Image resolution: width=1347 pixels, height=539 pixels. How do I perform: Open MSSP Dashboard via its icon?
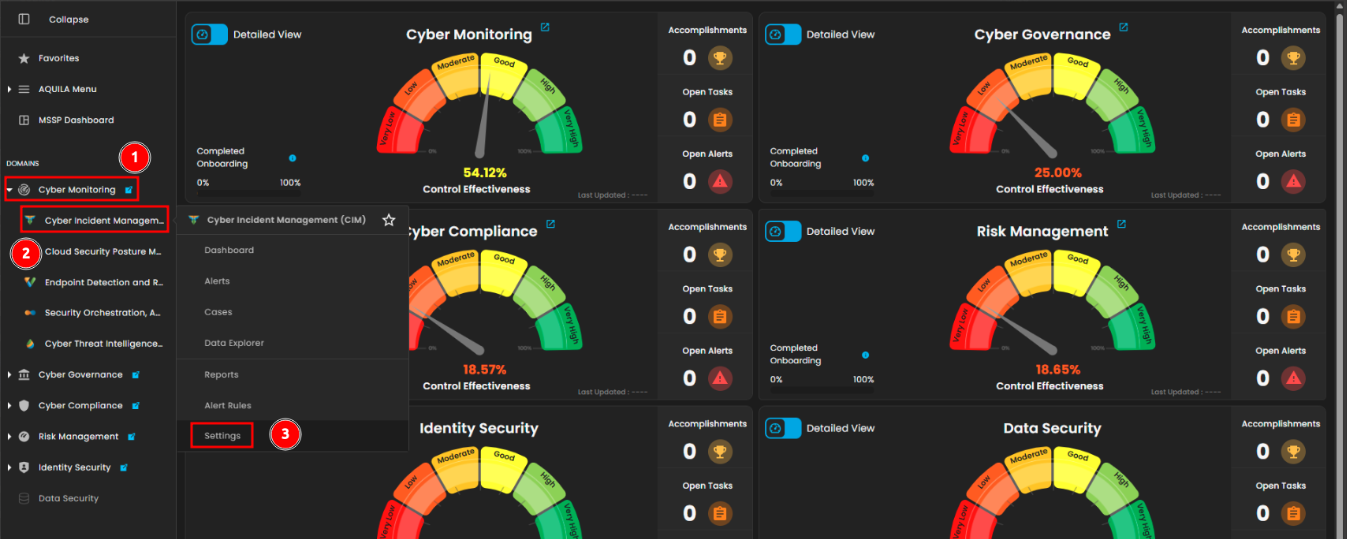pos(24,120)
